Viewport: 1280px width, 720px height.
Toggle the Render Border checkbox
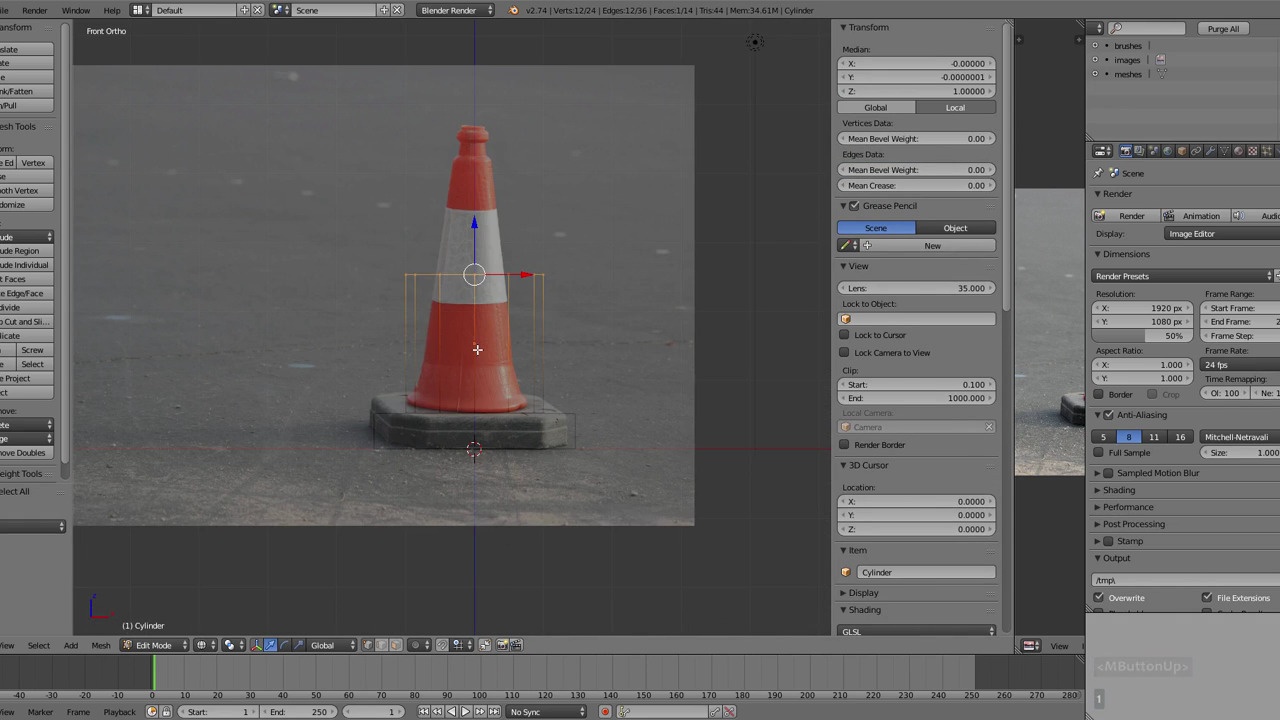[845, 445]
